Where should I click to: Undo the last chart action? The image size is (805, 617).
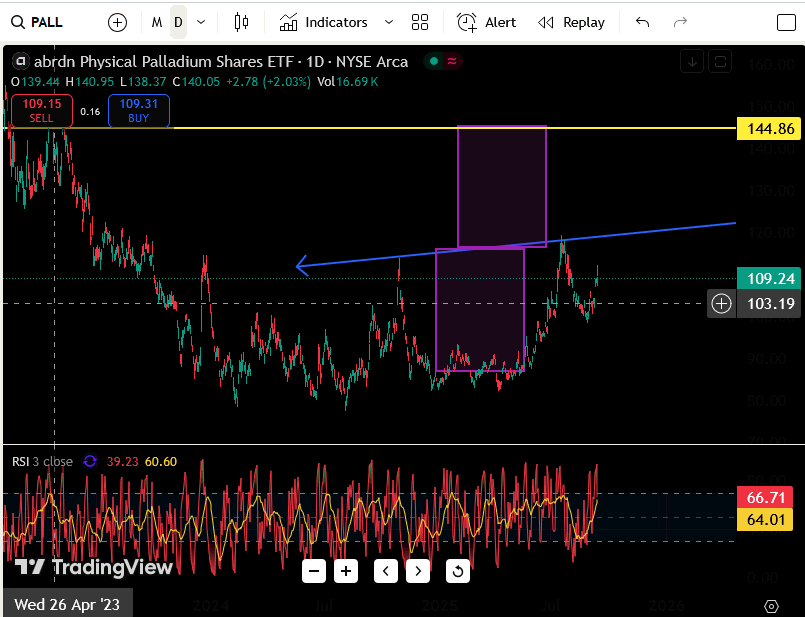tap(642, 22)
